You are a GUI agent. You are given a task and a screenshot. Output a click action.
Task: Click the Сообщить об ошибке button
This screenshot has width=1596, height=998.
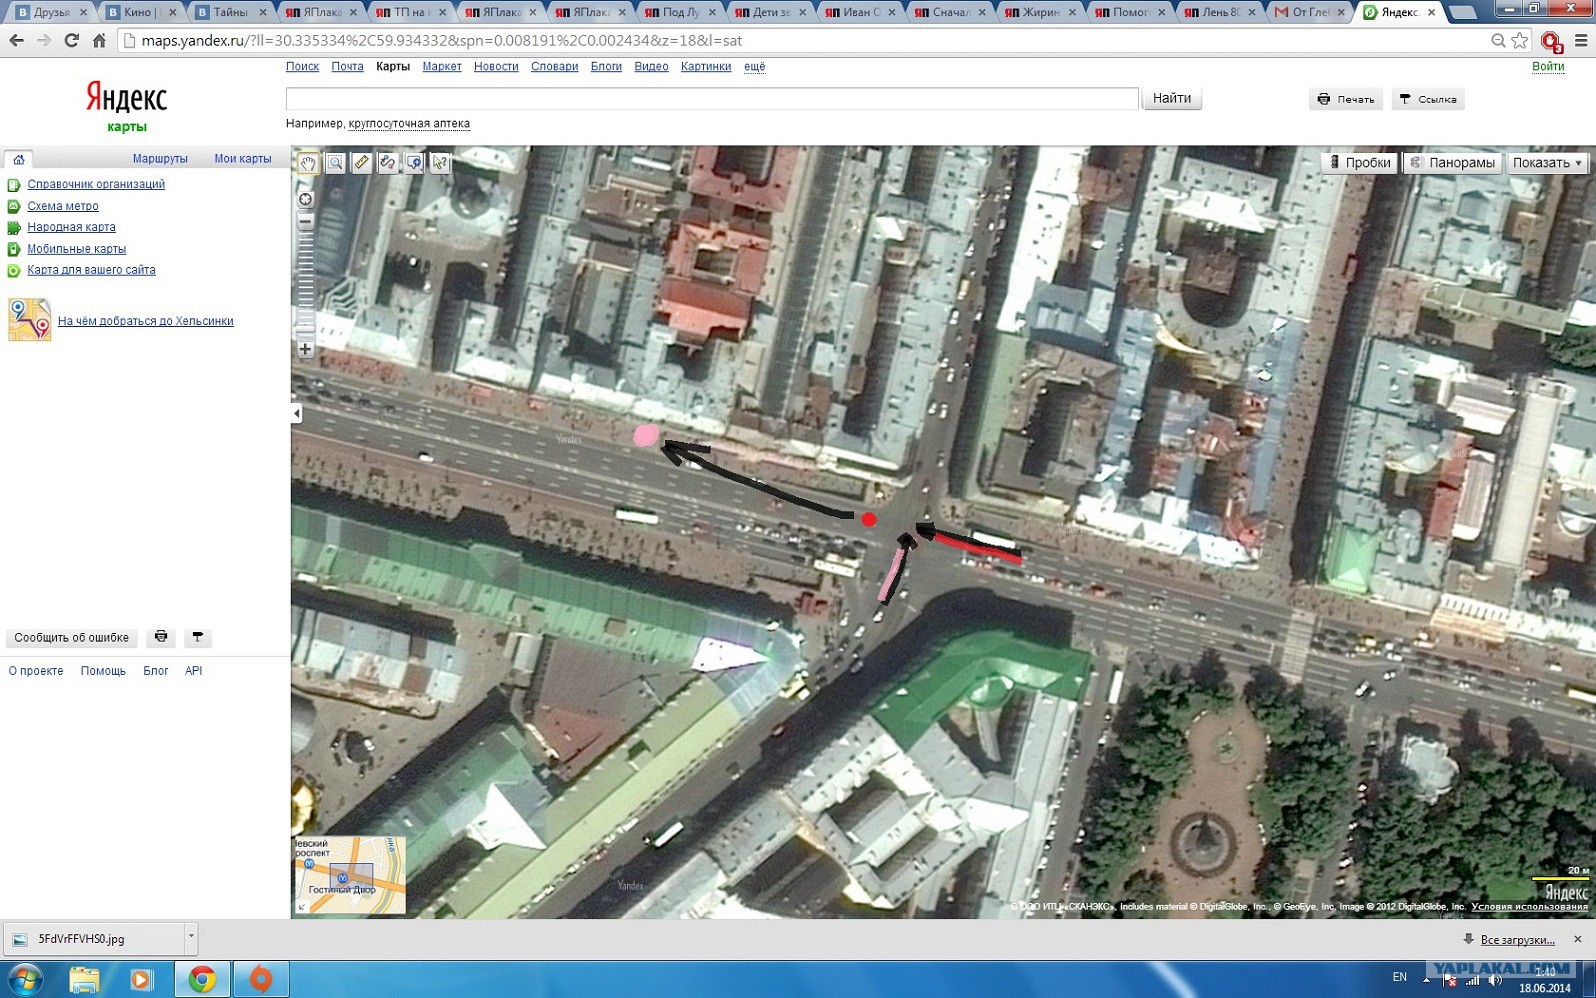pos(71,637)
